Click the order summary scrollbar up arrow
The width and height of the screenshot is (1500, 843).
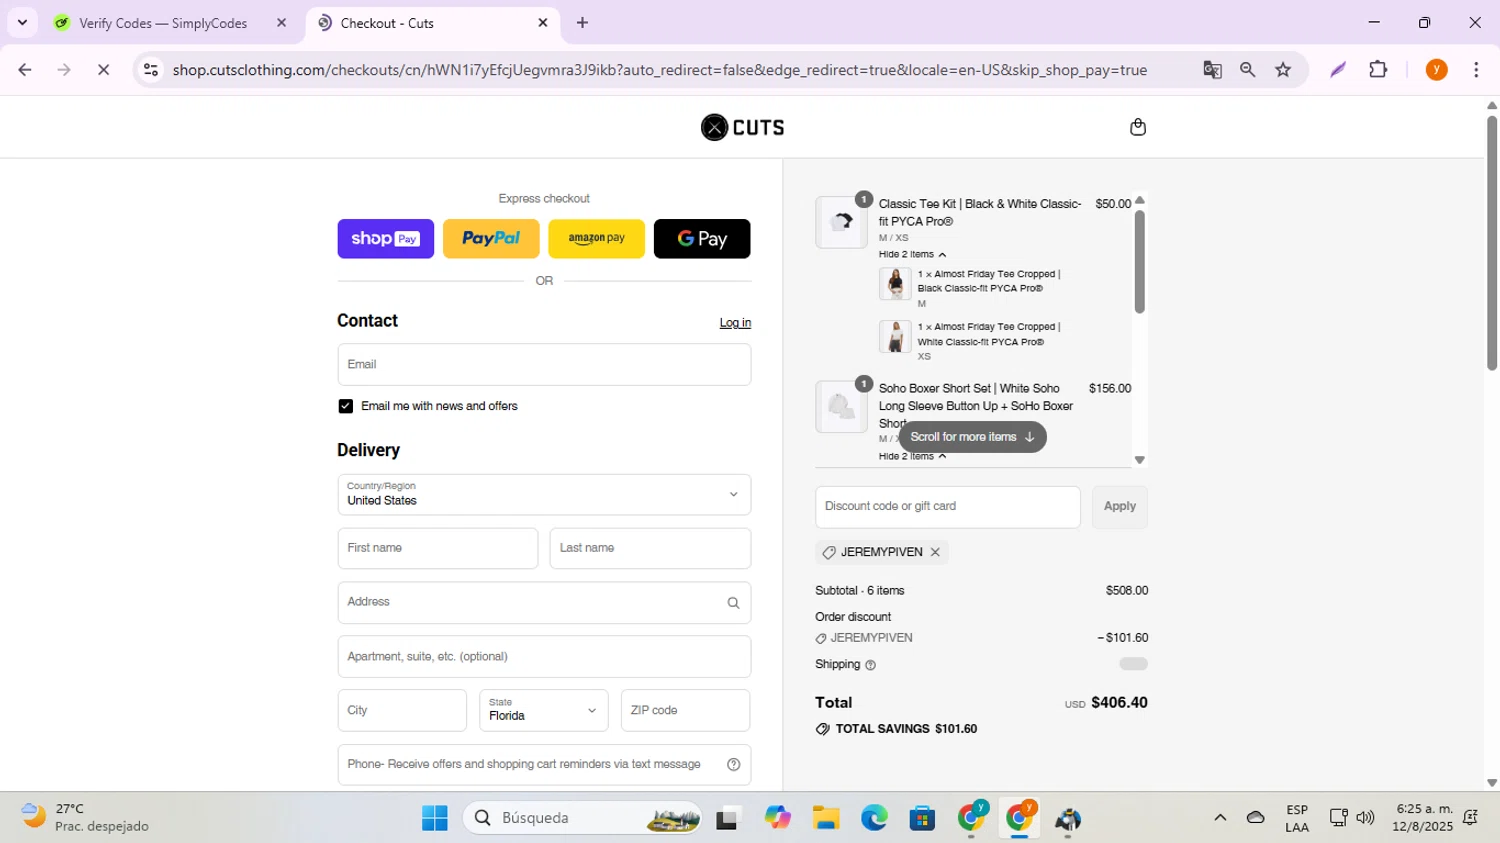(1139, 201)
